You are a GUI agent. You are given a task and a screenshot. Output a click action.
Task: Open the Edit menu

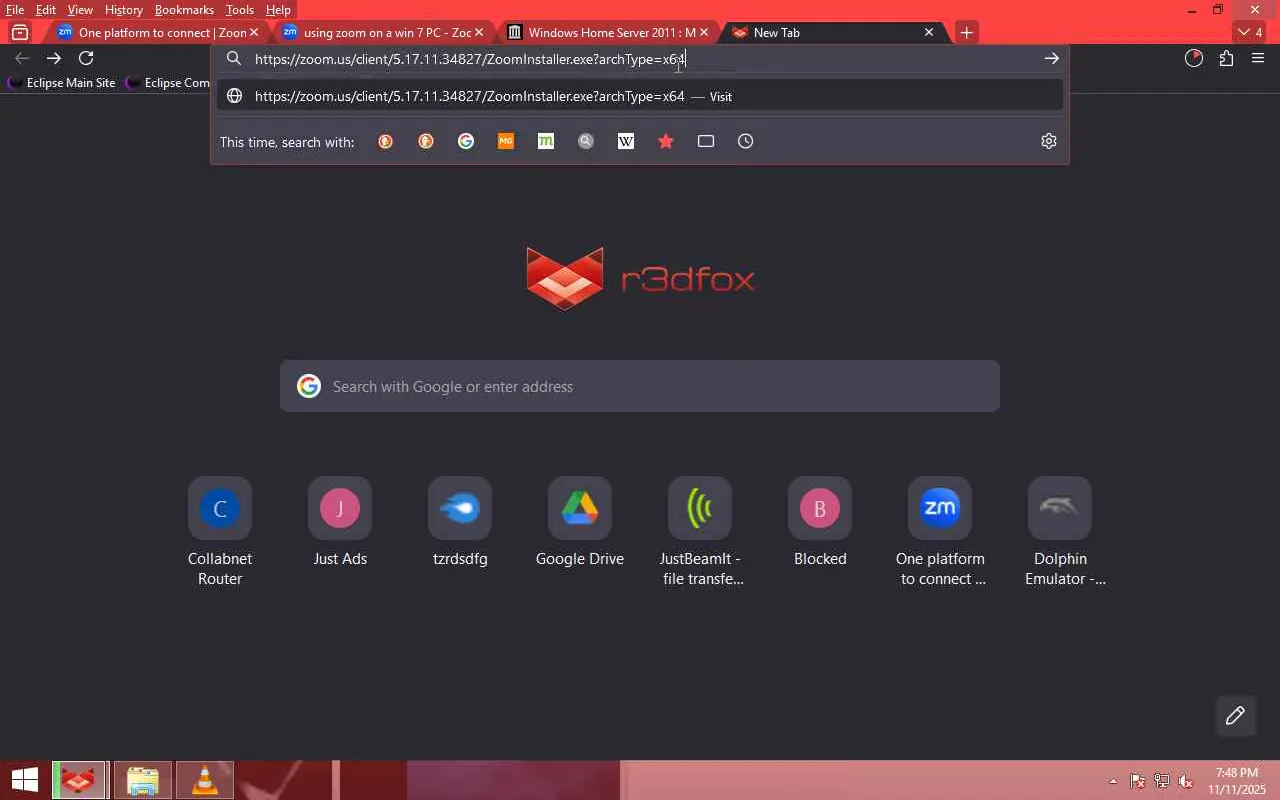pos(46,10)
